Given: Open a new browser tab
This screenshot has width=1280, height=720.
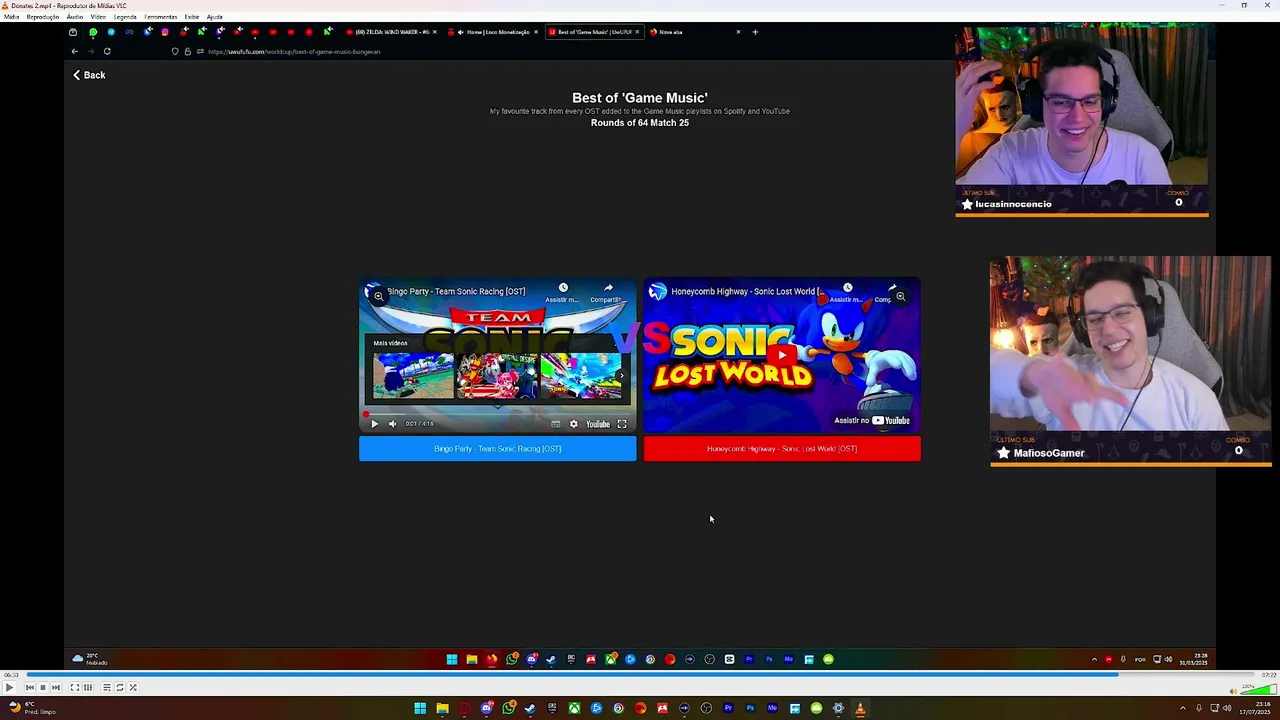Looking at the screenshot, I should 755,32.
